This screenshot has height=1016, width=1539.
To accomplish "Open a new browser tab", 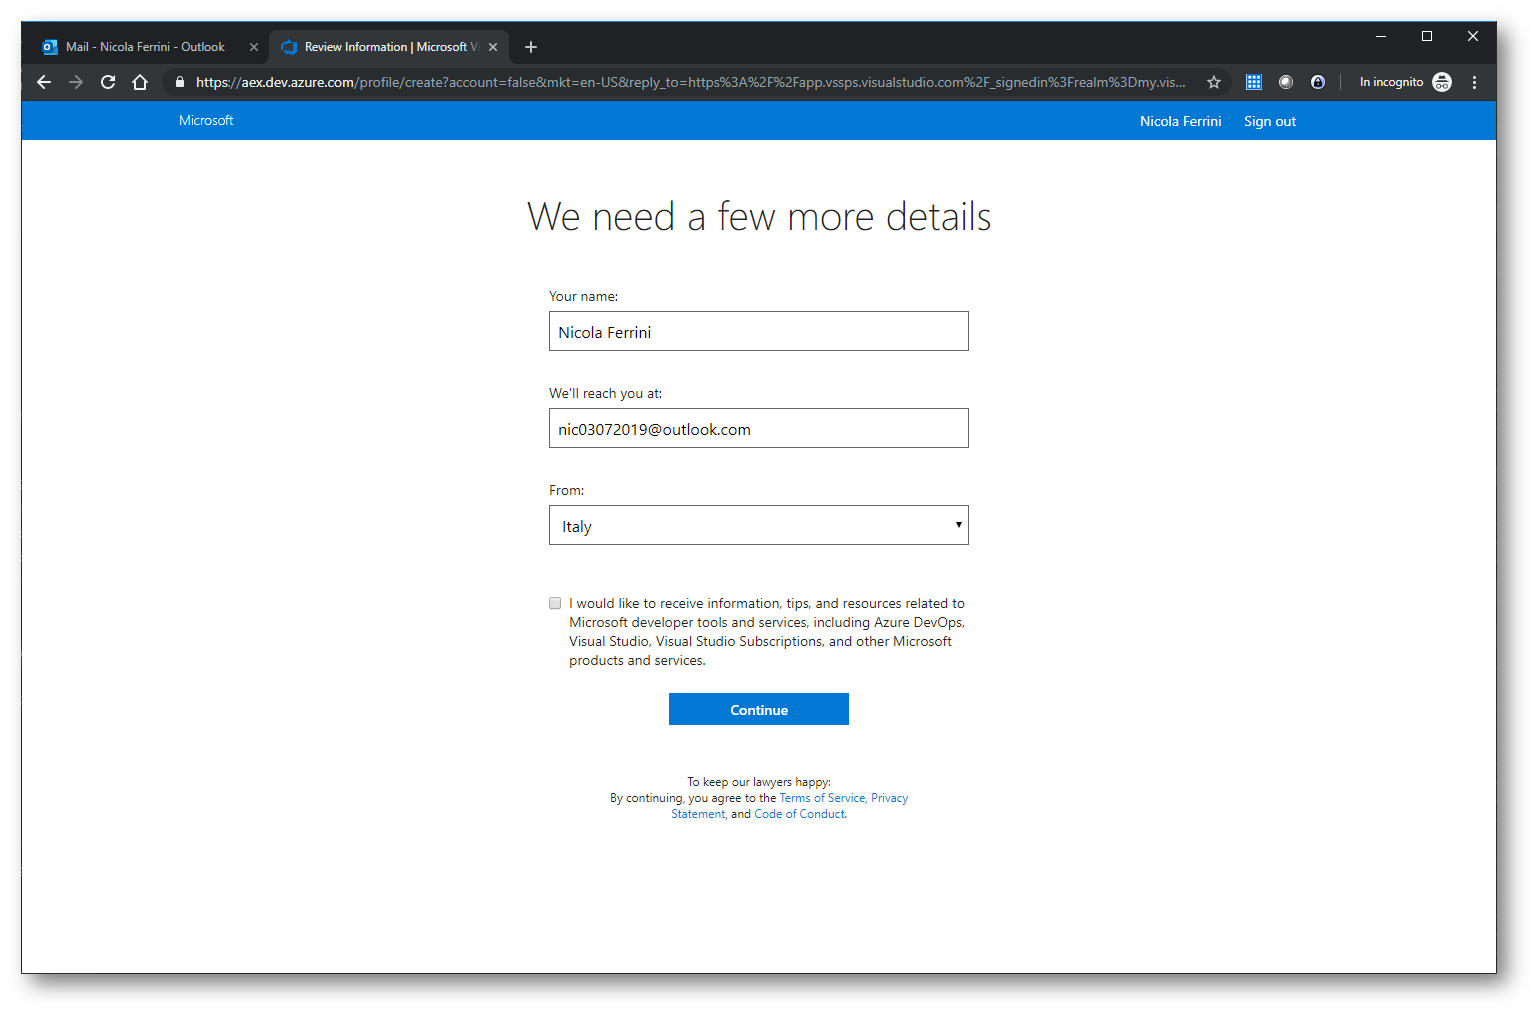I will (531, 47).
